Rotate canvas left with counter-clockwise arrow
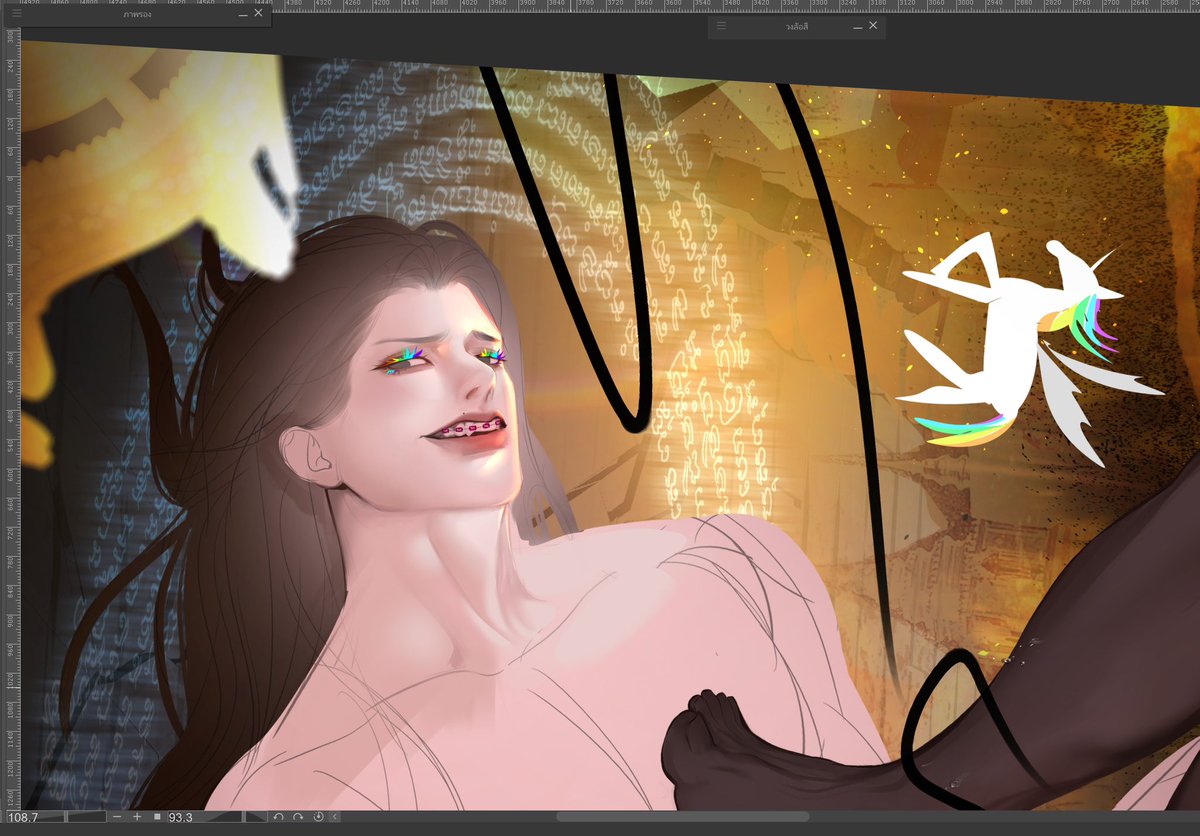This screenshot has height=836, width=1200. point(278,817)
